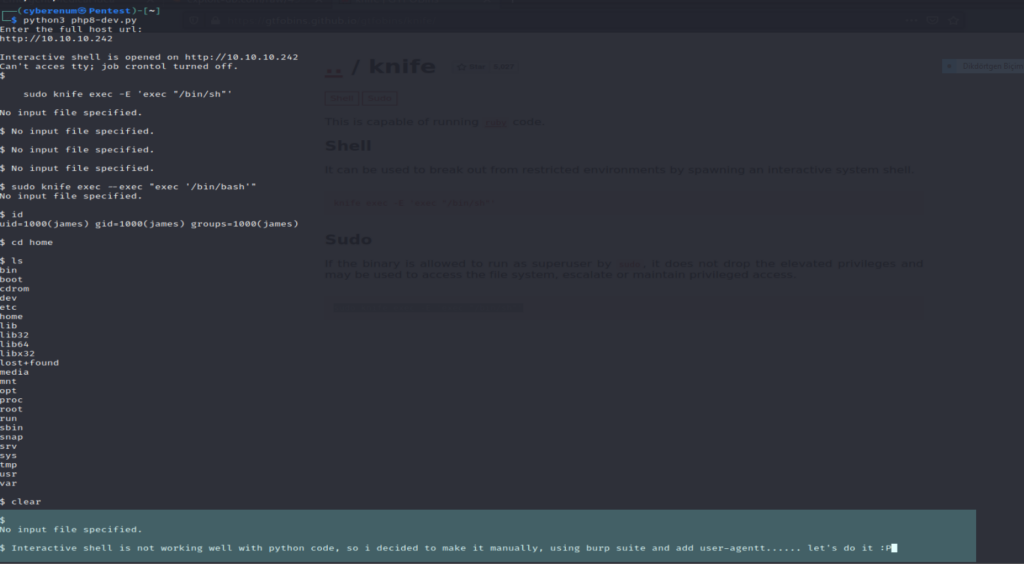Select 'lib64' in the directory listing

click(x=14, y=344)
